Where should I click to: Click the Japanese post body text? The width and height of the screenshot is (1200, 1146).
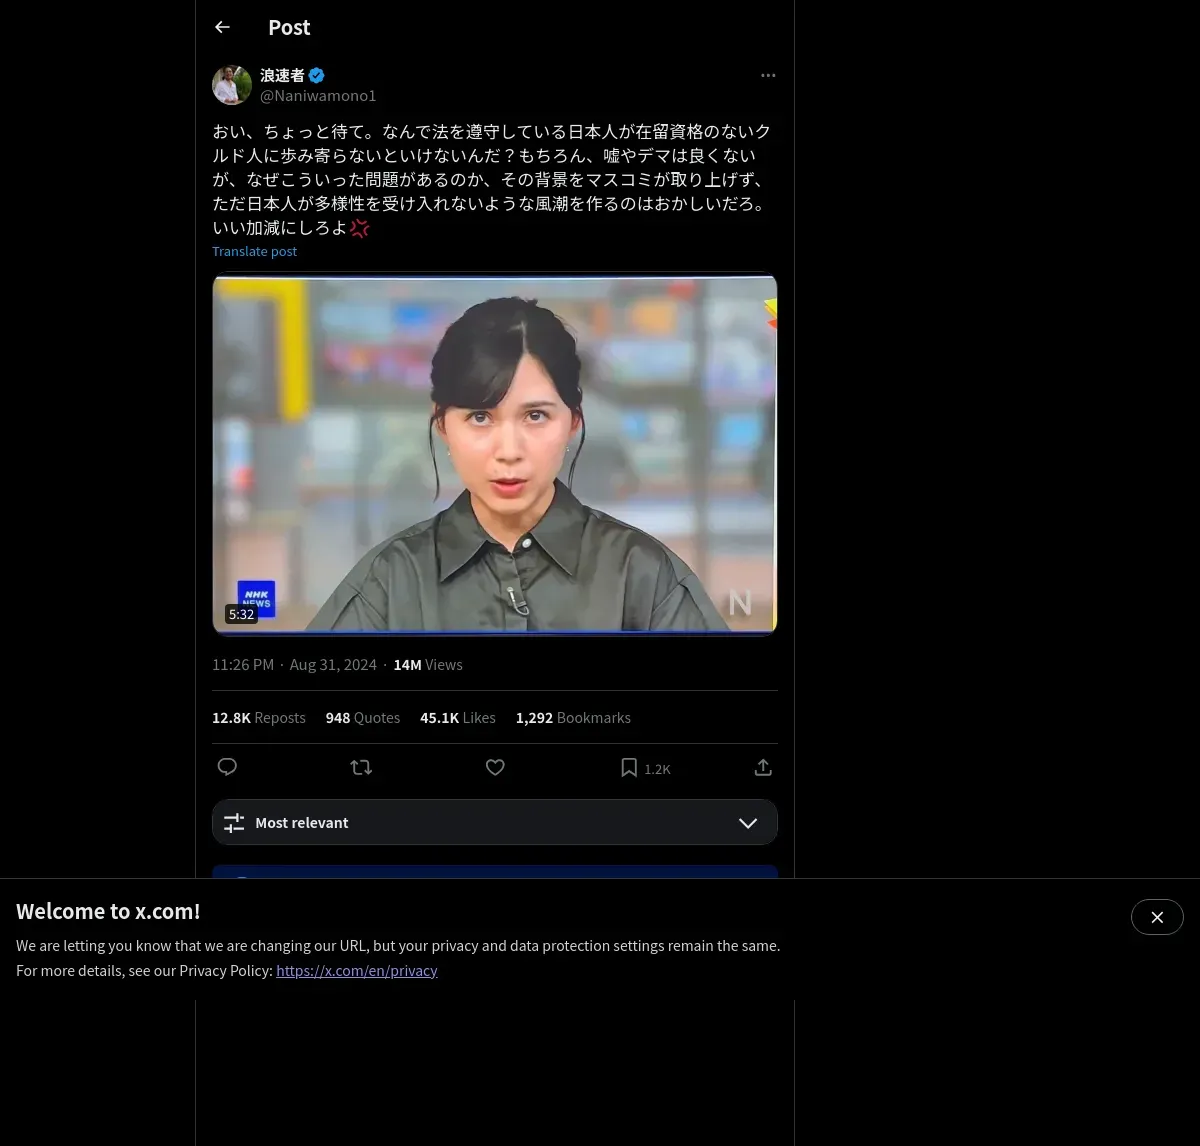pyautogui.click(x=492, y=179)
